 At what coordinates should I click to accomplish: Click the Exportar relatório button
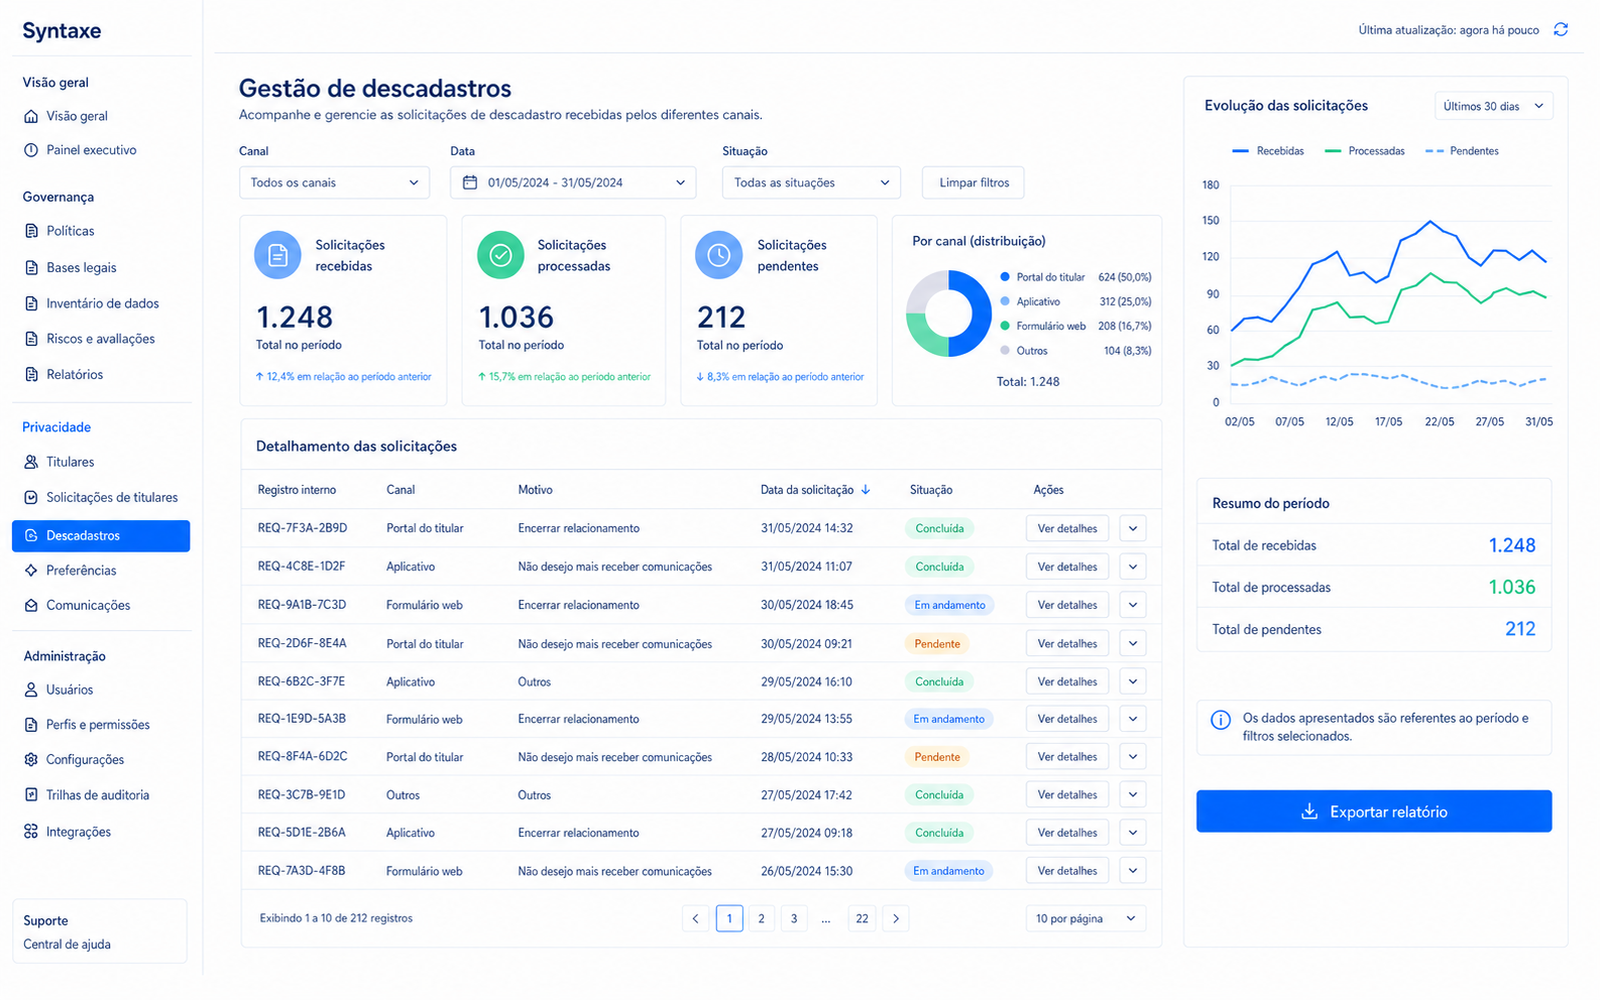click(1374, 812)
